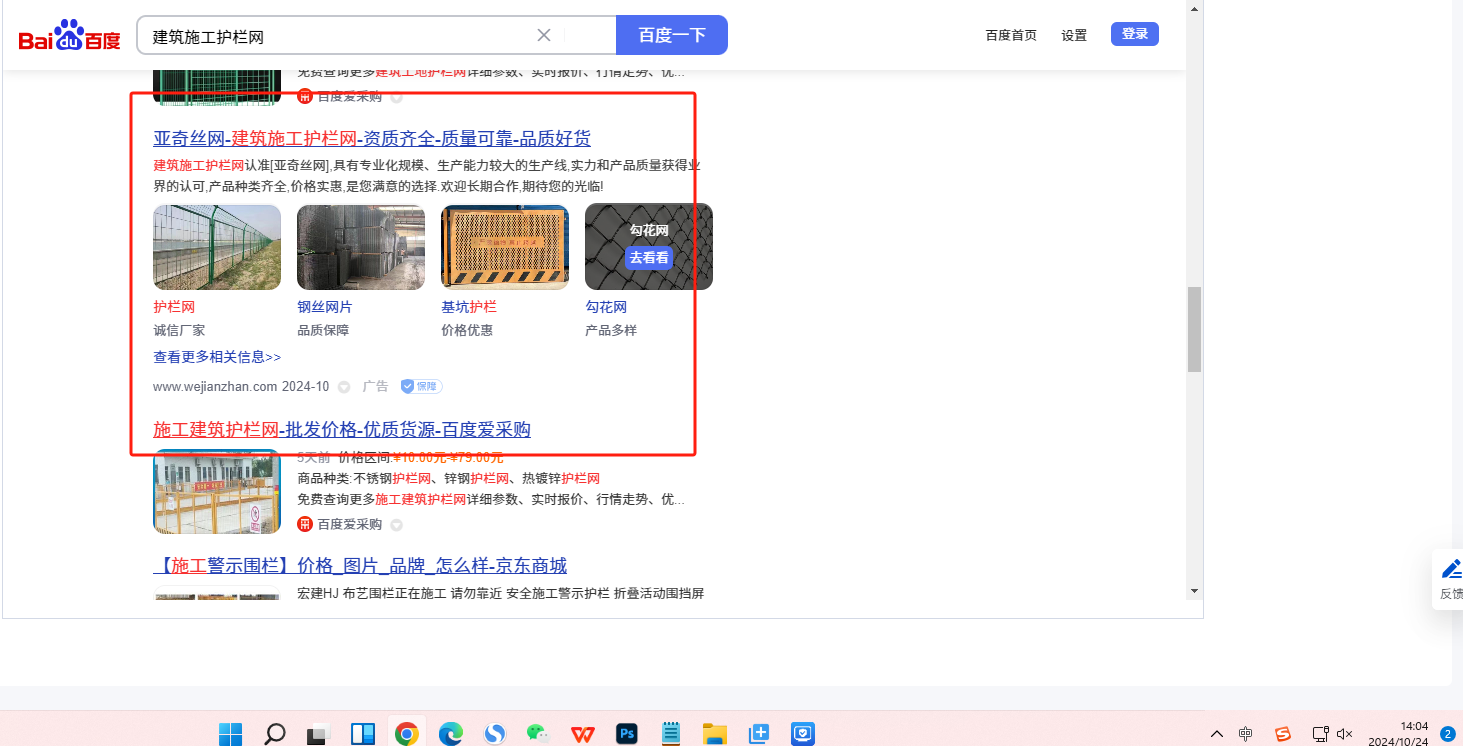The width and height of the screenshot is (1463, 746).
Task: Open the 查看更多相关信息>> link
Action: pos(217,357)
